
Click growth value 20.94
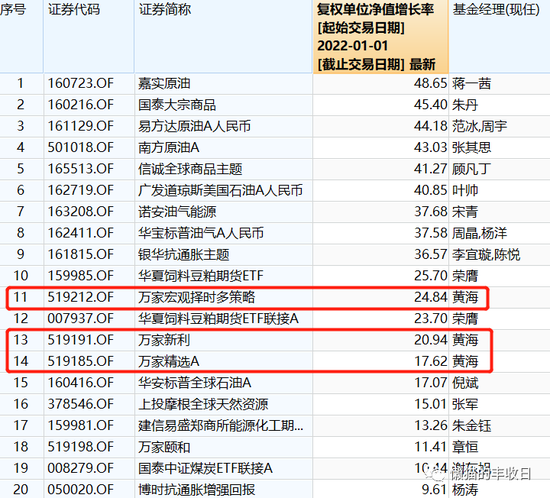[x=430, y=340]
